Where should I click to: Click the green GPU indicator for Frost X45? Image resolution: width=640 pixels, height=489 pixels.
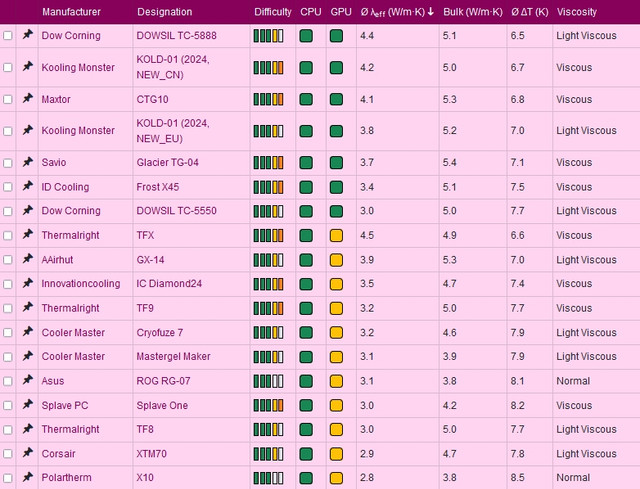tap(336, 187)
